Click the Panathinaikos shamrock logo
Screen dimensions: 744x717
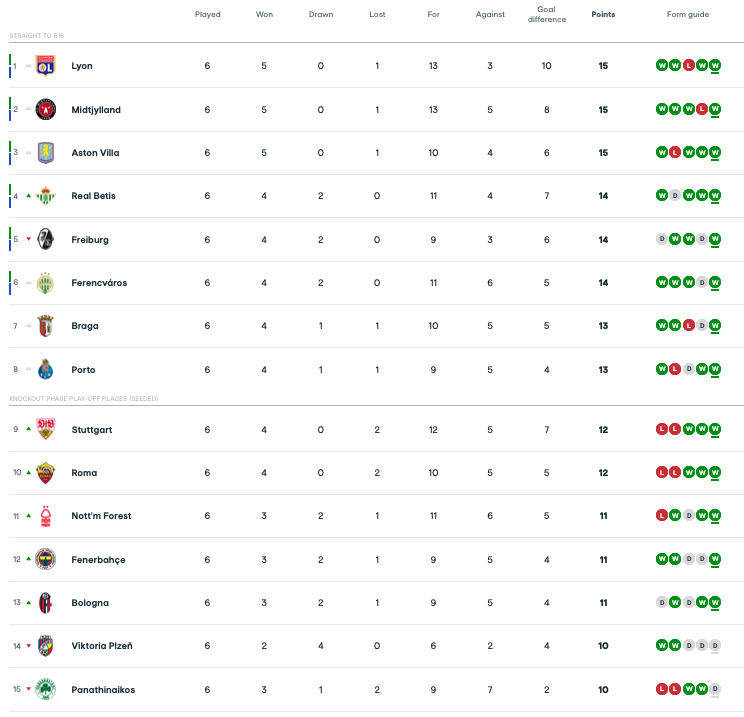[46, 689]
